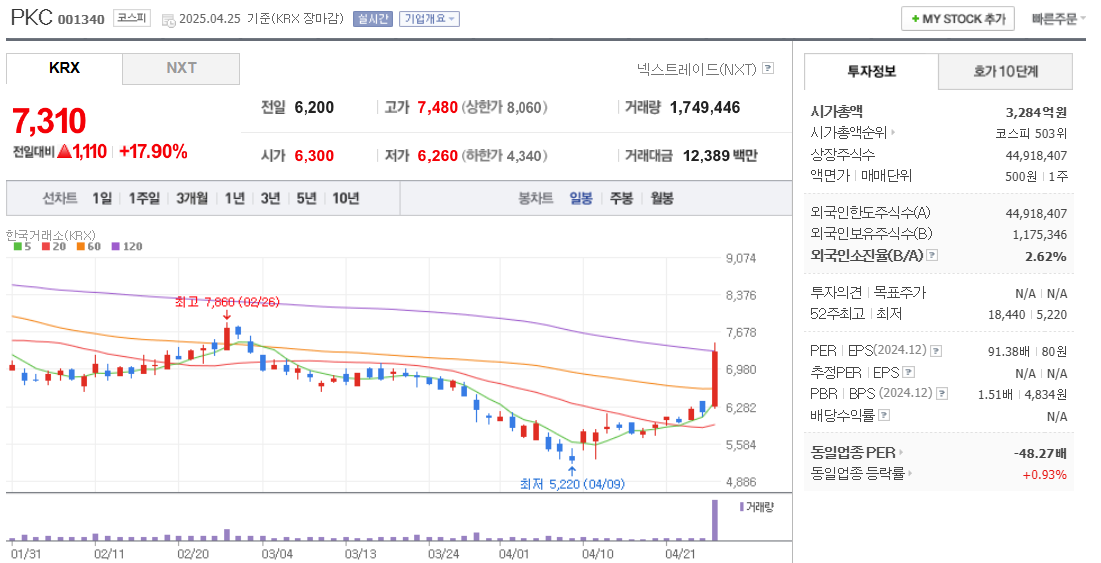Switch to the NXT tab
1101x563 pixels.
(181, 69)
